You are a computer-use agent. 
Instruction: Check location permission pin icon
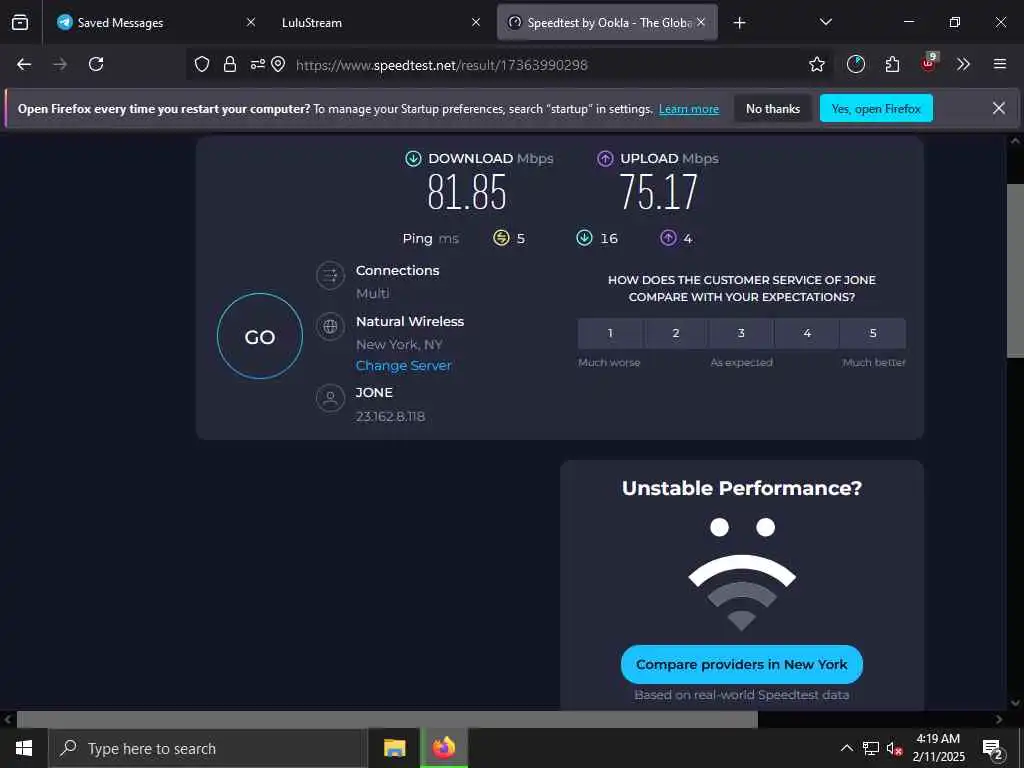click(278, 64)
